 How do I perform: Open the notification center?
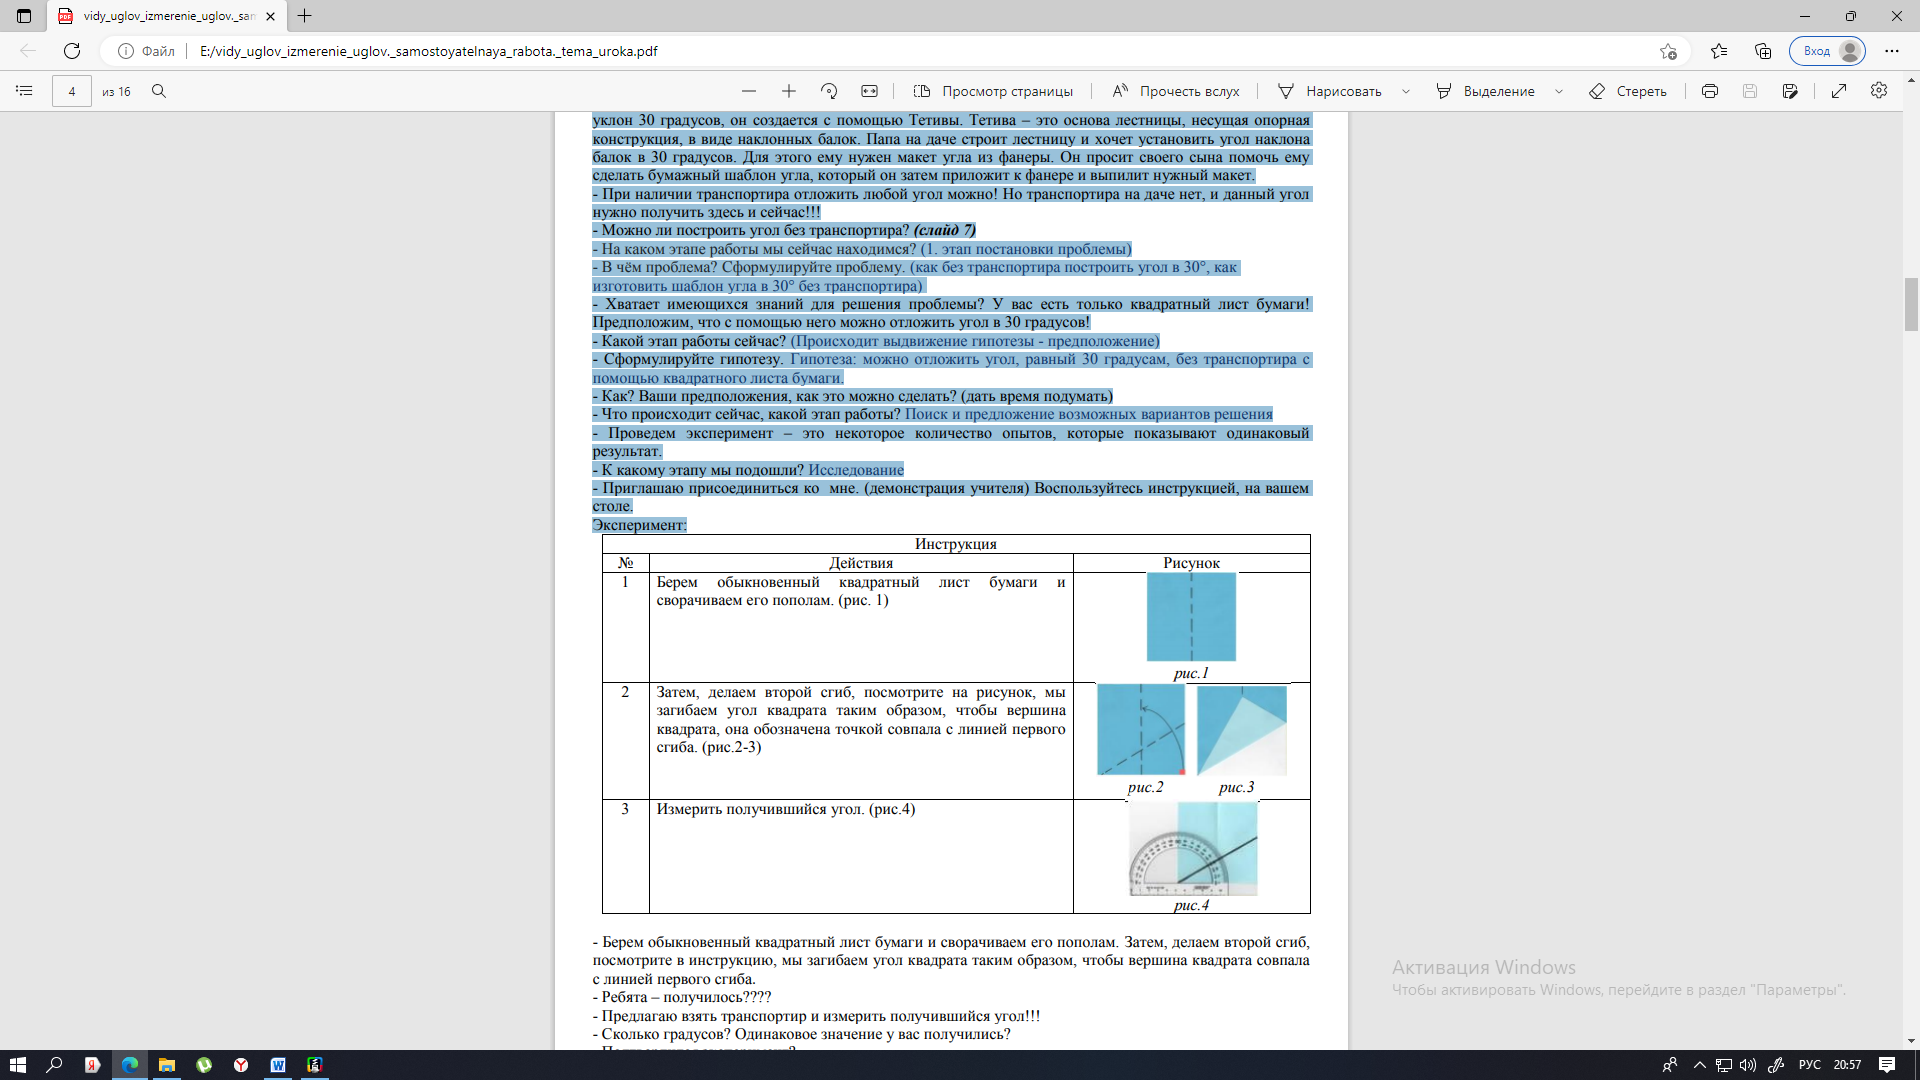(1887, 1065)
